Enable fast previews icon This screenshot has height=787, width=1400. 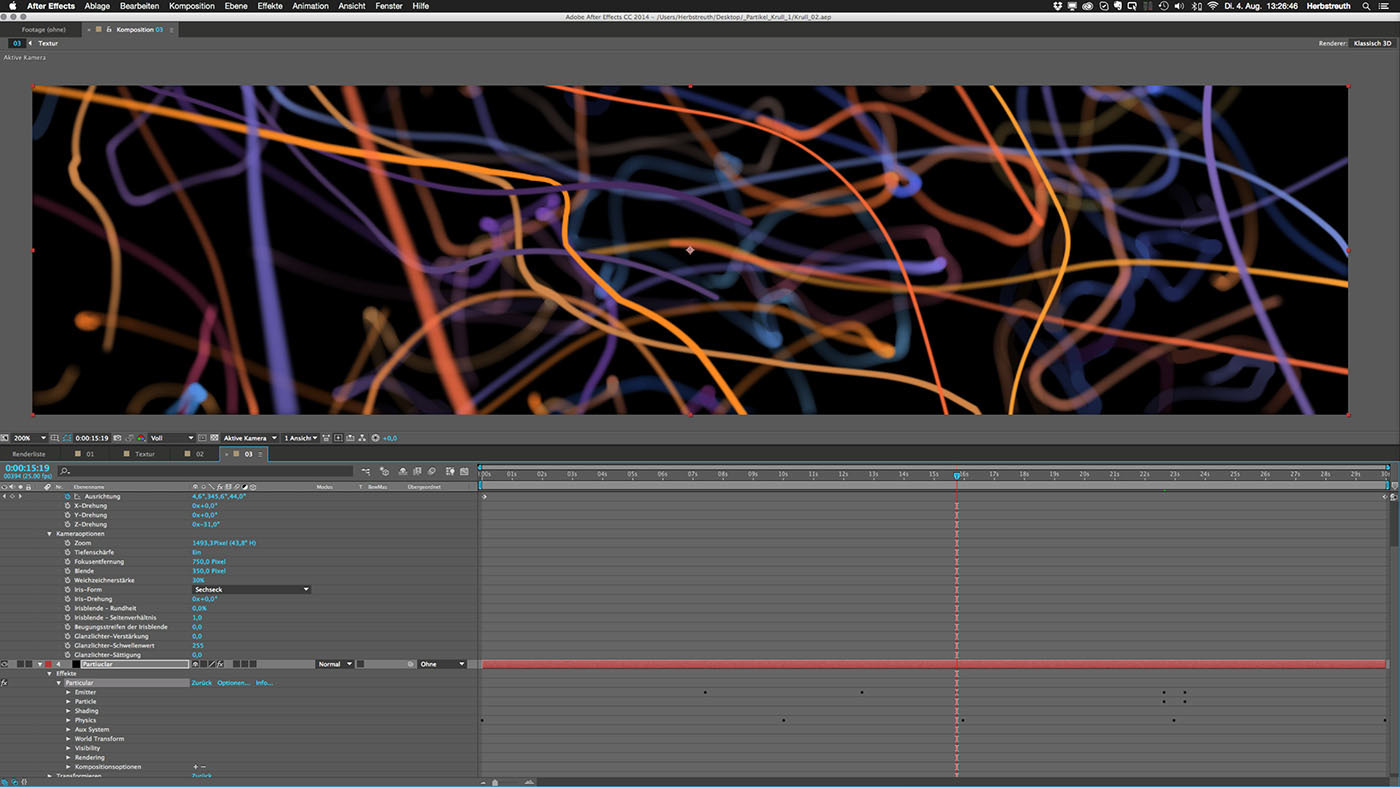coord(338,438)
